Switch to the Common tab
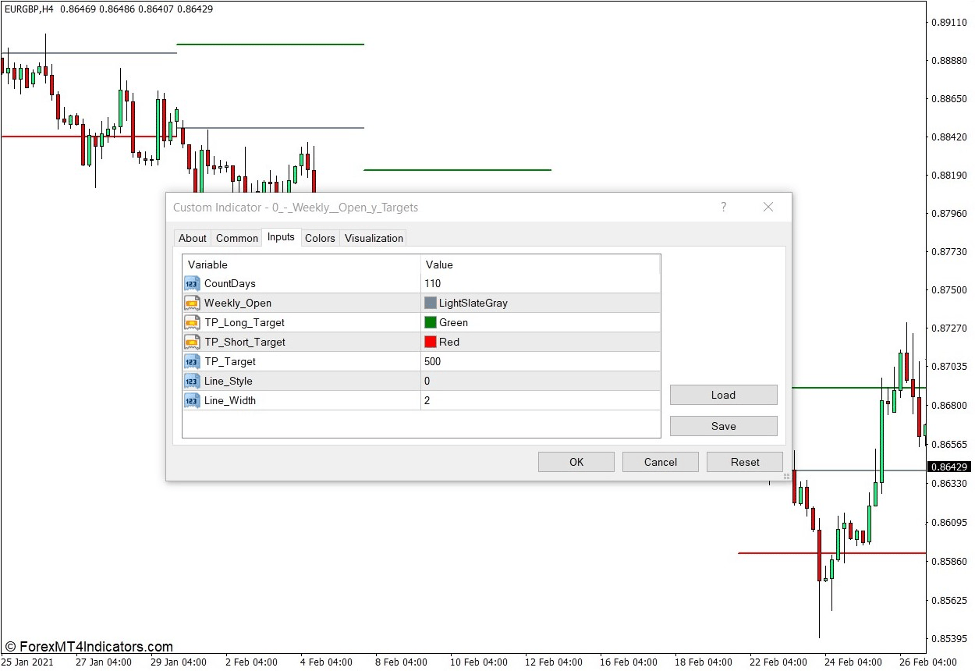 click(237, 238)
